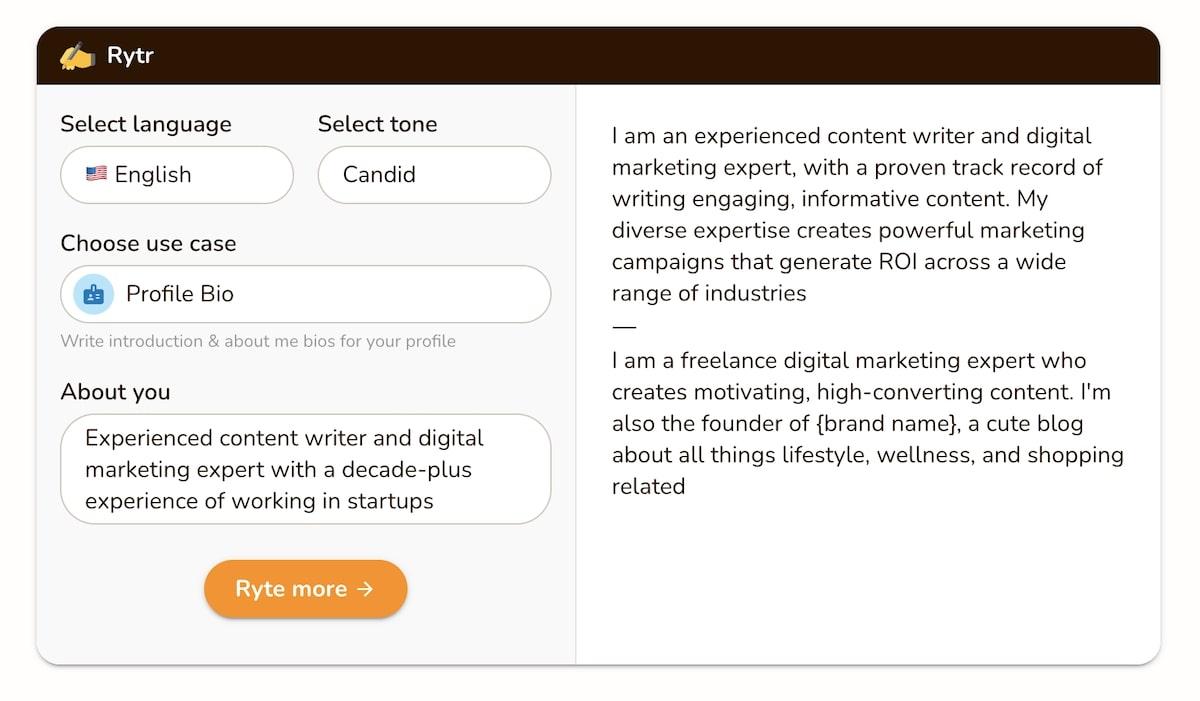Screen dimensions: 1200x701
Task: Click the {brand name} placeholder in output
Action: click(889, 423)
